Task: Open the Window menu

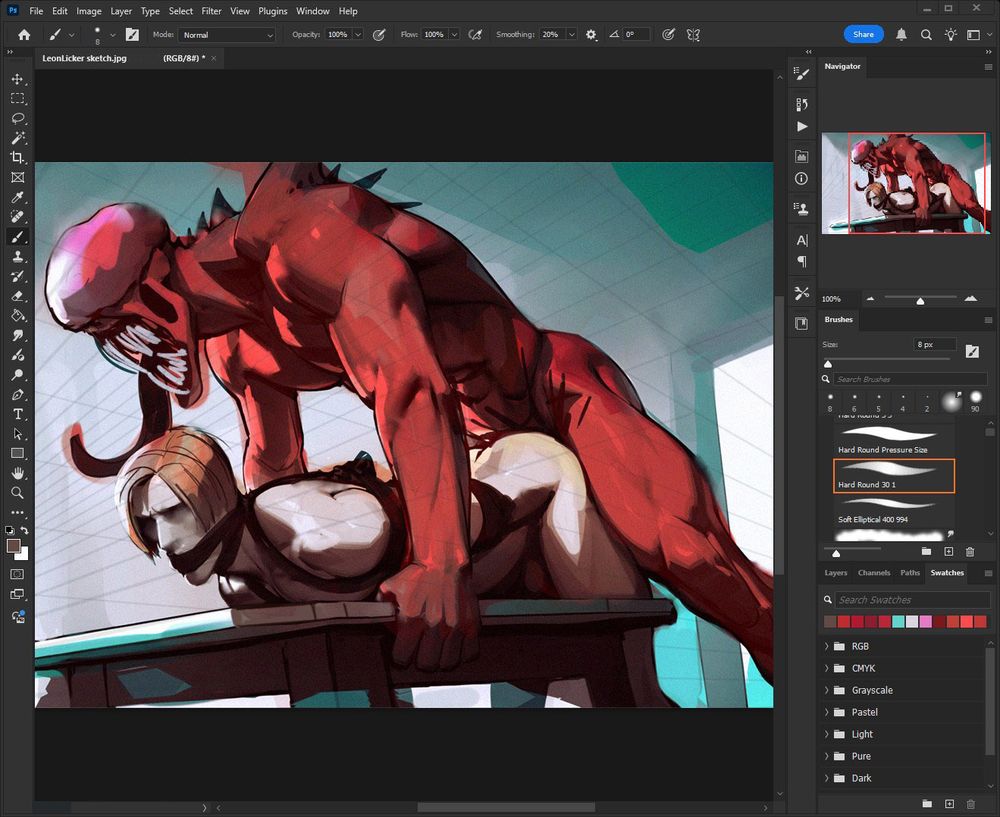Action: 312,11
